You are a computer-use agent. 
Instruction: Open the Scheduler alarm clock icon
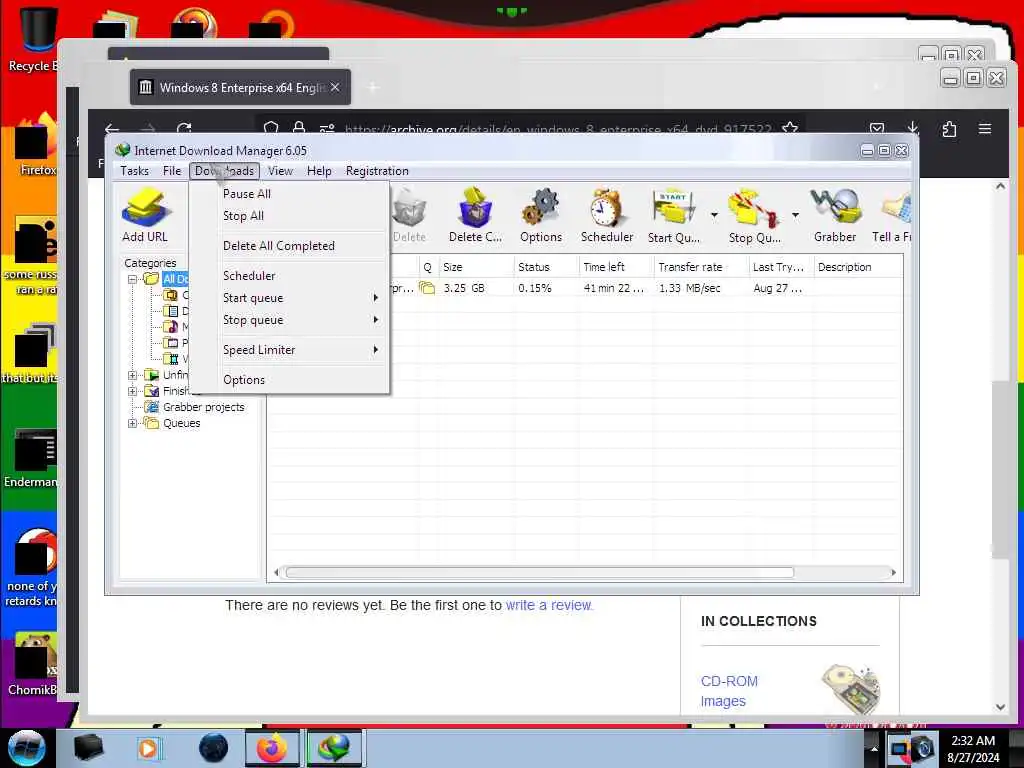[x=607, y=216]
